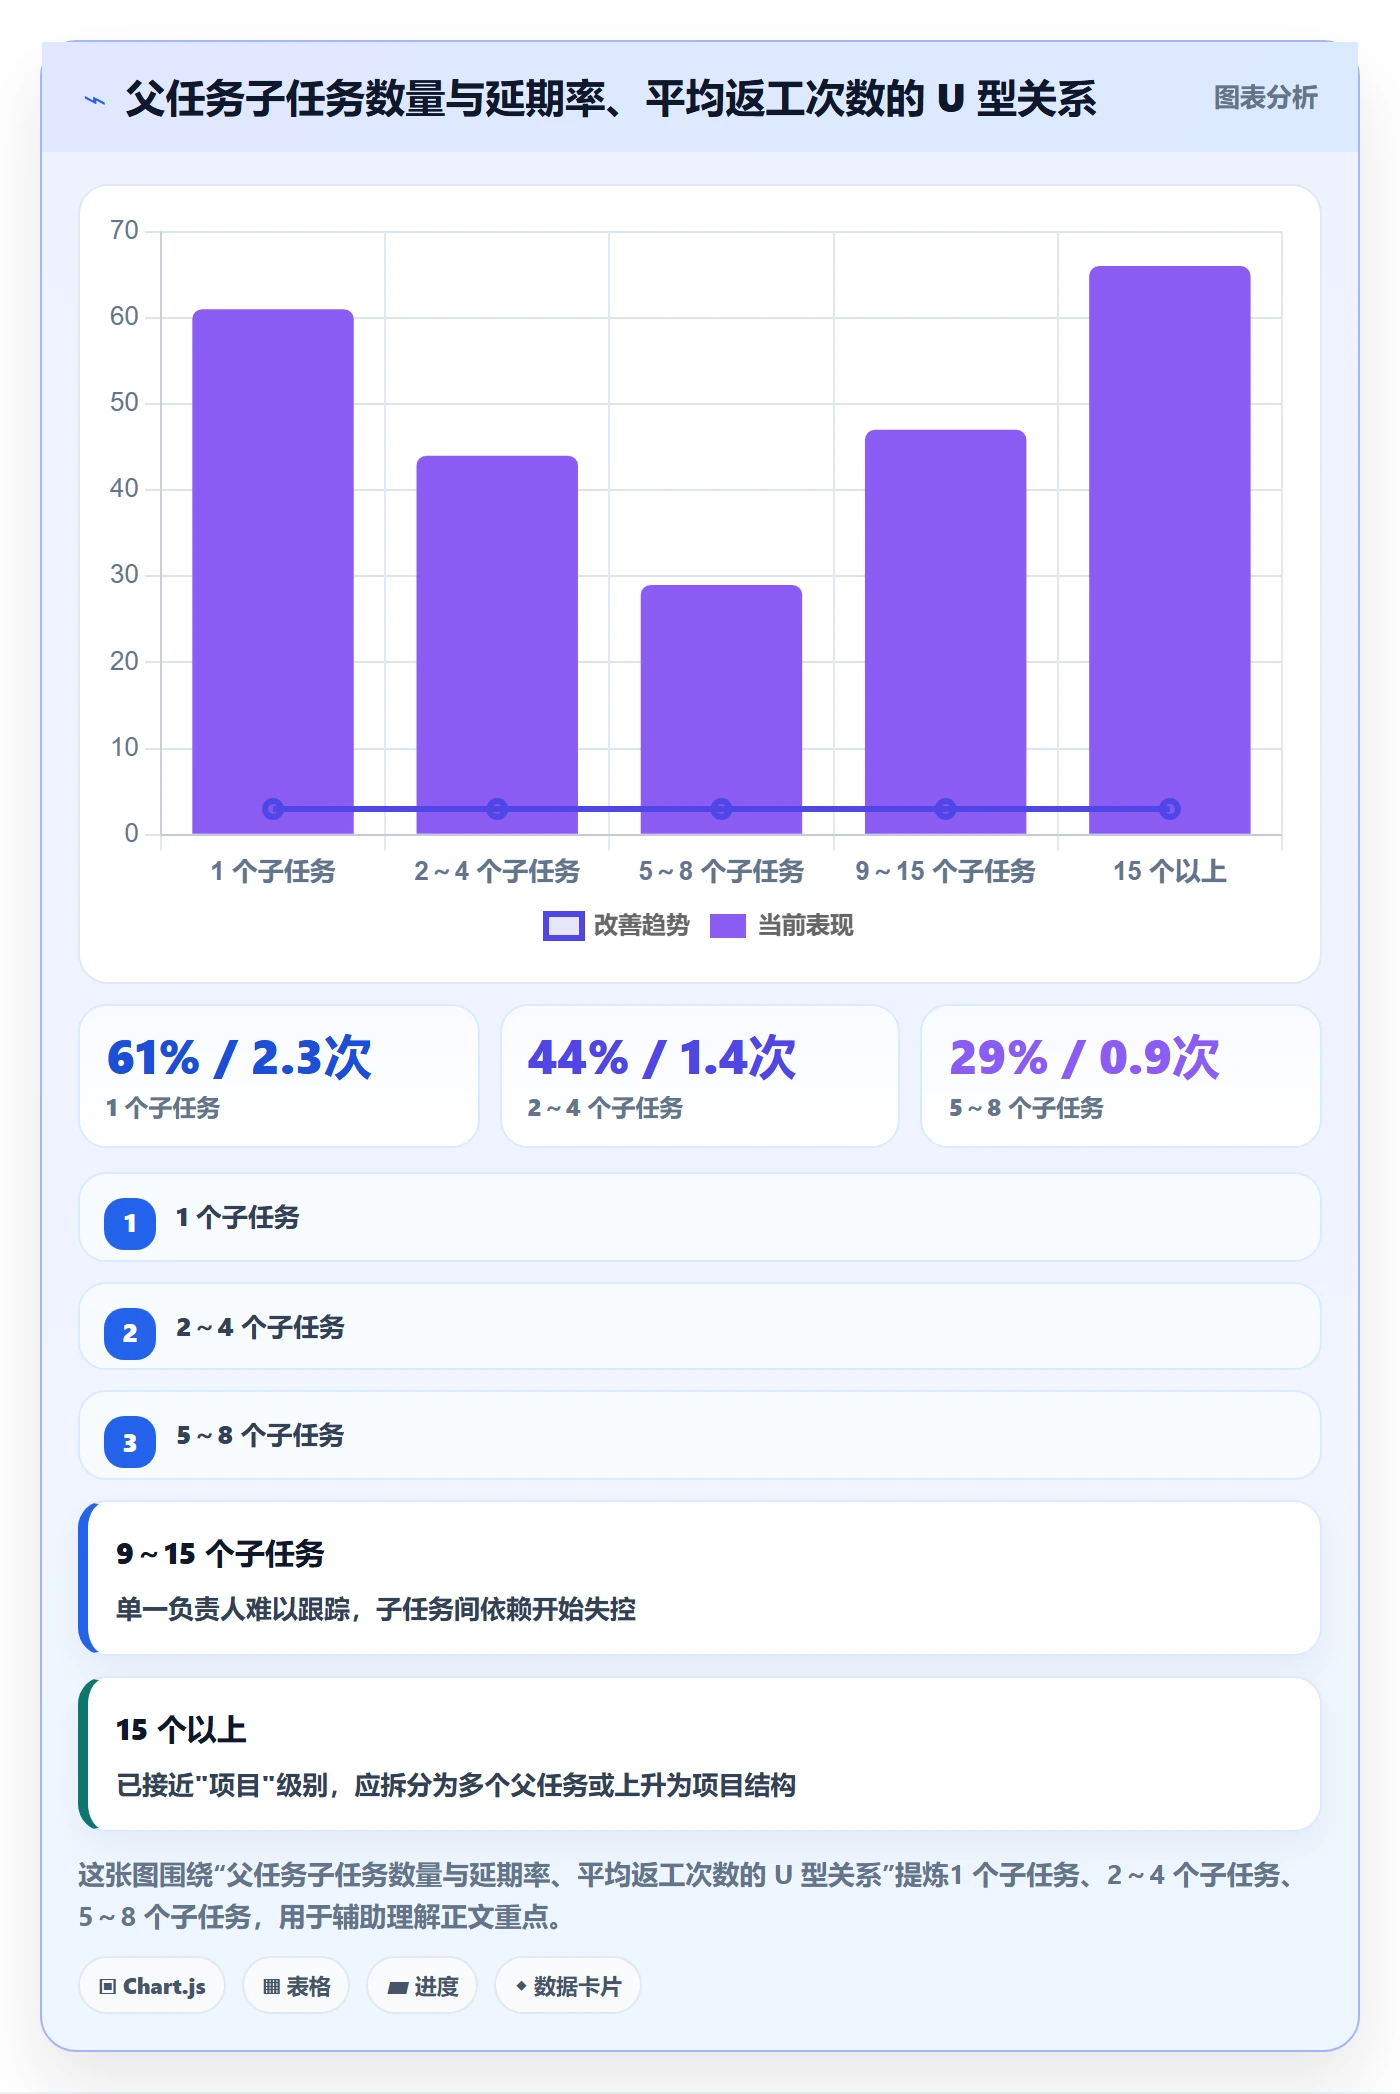Click the number 1 badge icon

click(130, 1223)
